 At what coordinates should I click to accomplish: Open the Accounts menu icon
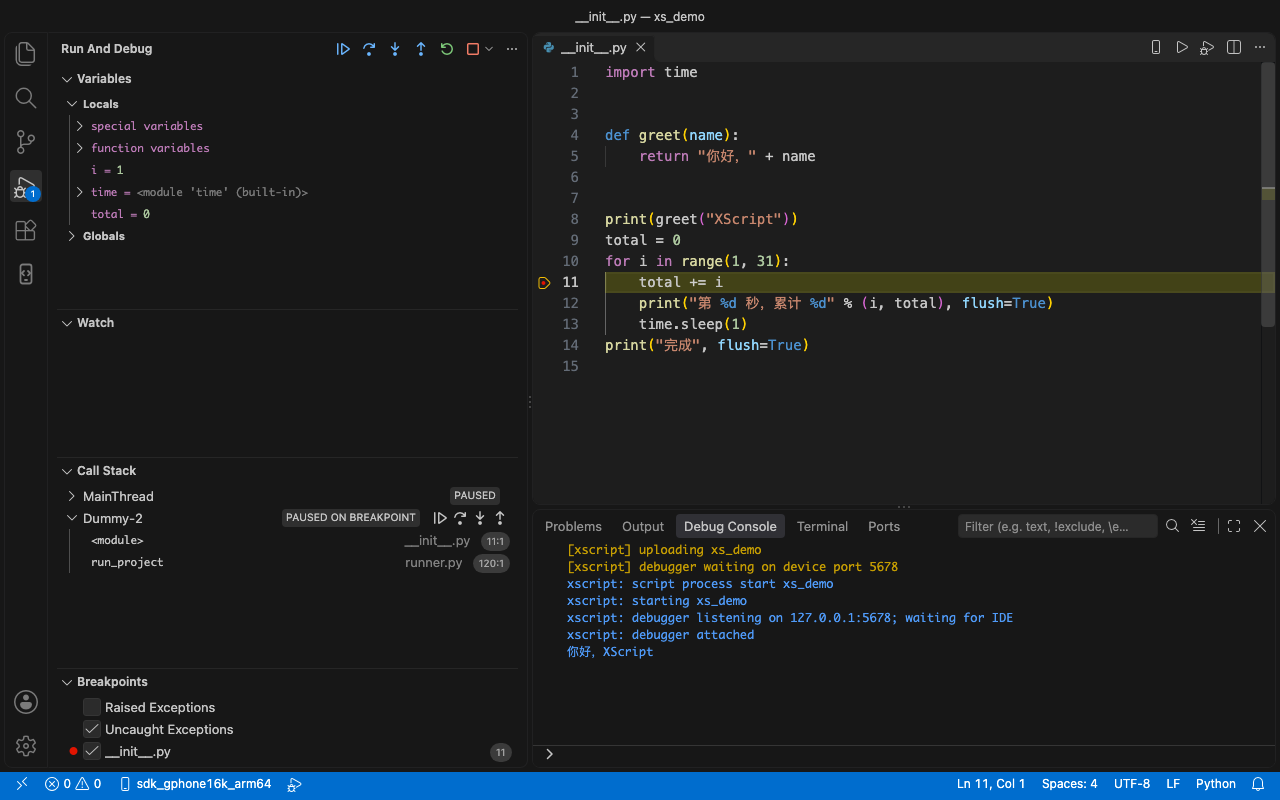tap(26, 702)
